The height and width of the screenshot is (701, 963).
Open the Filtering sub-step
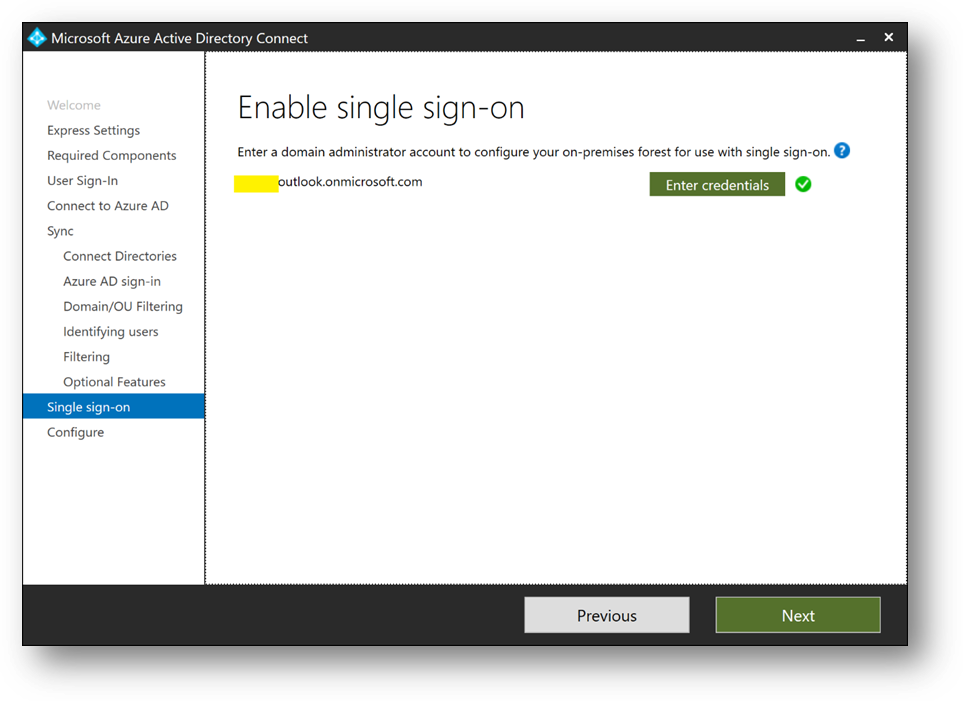(87, 357)
